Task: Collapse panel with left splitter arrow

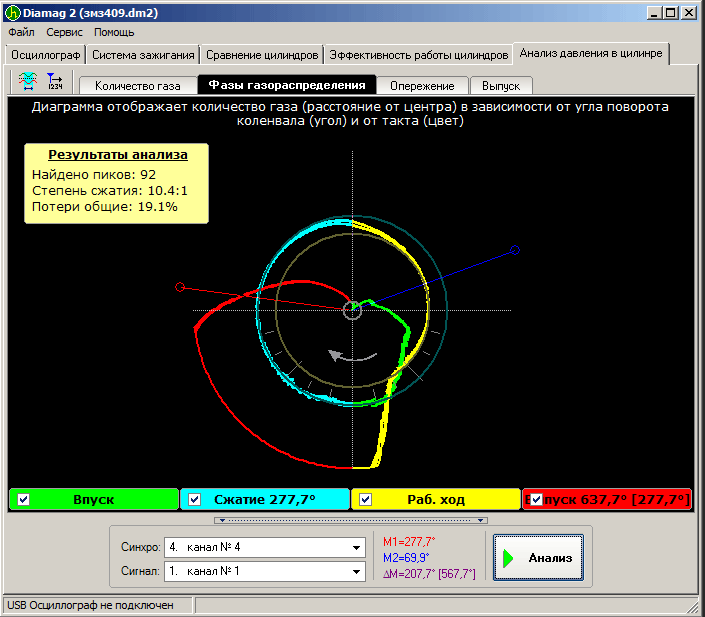Action: pyautogui.click(x=222, y=520)
